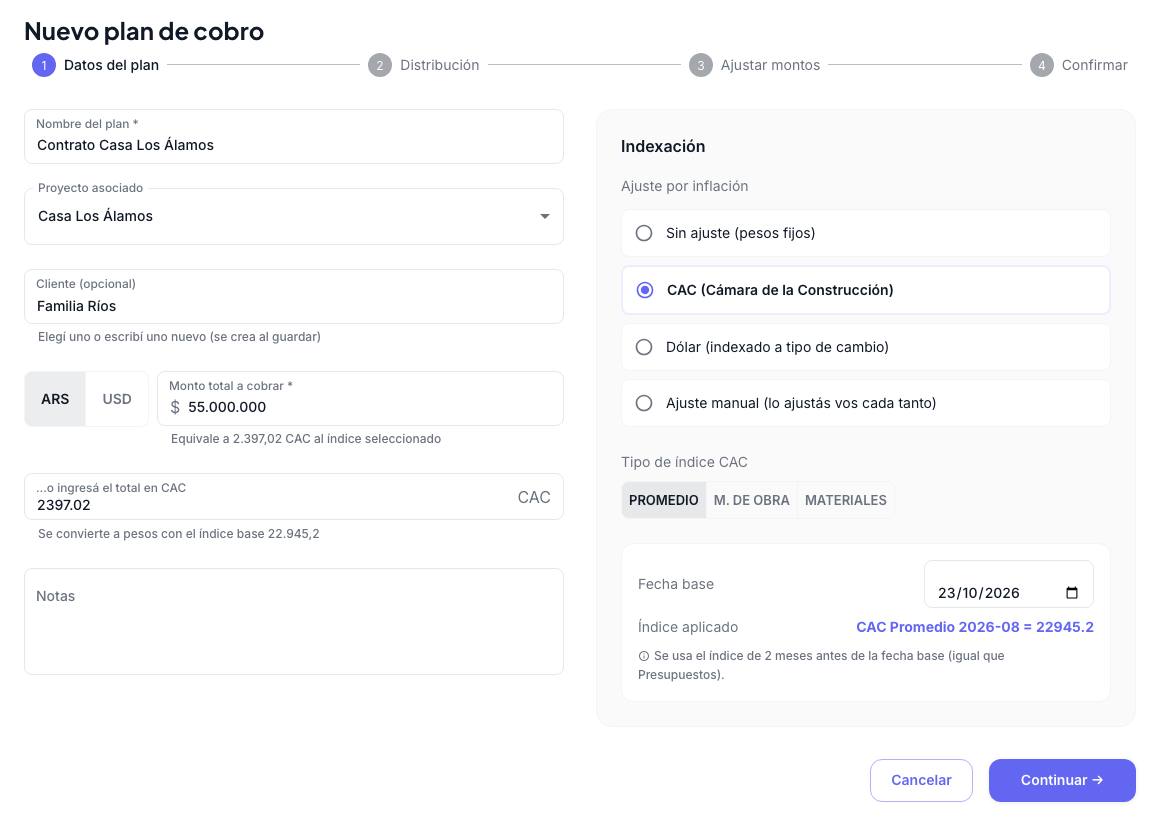Select MATERIALES index type tab

846,500
